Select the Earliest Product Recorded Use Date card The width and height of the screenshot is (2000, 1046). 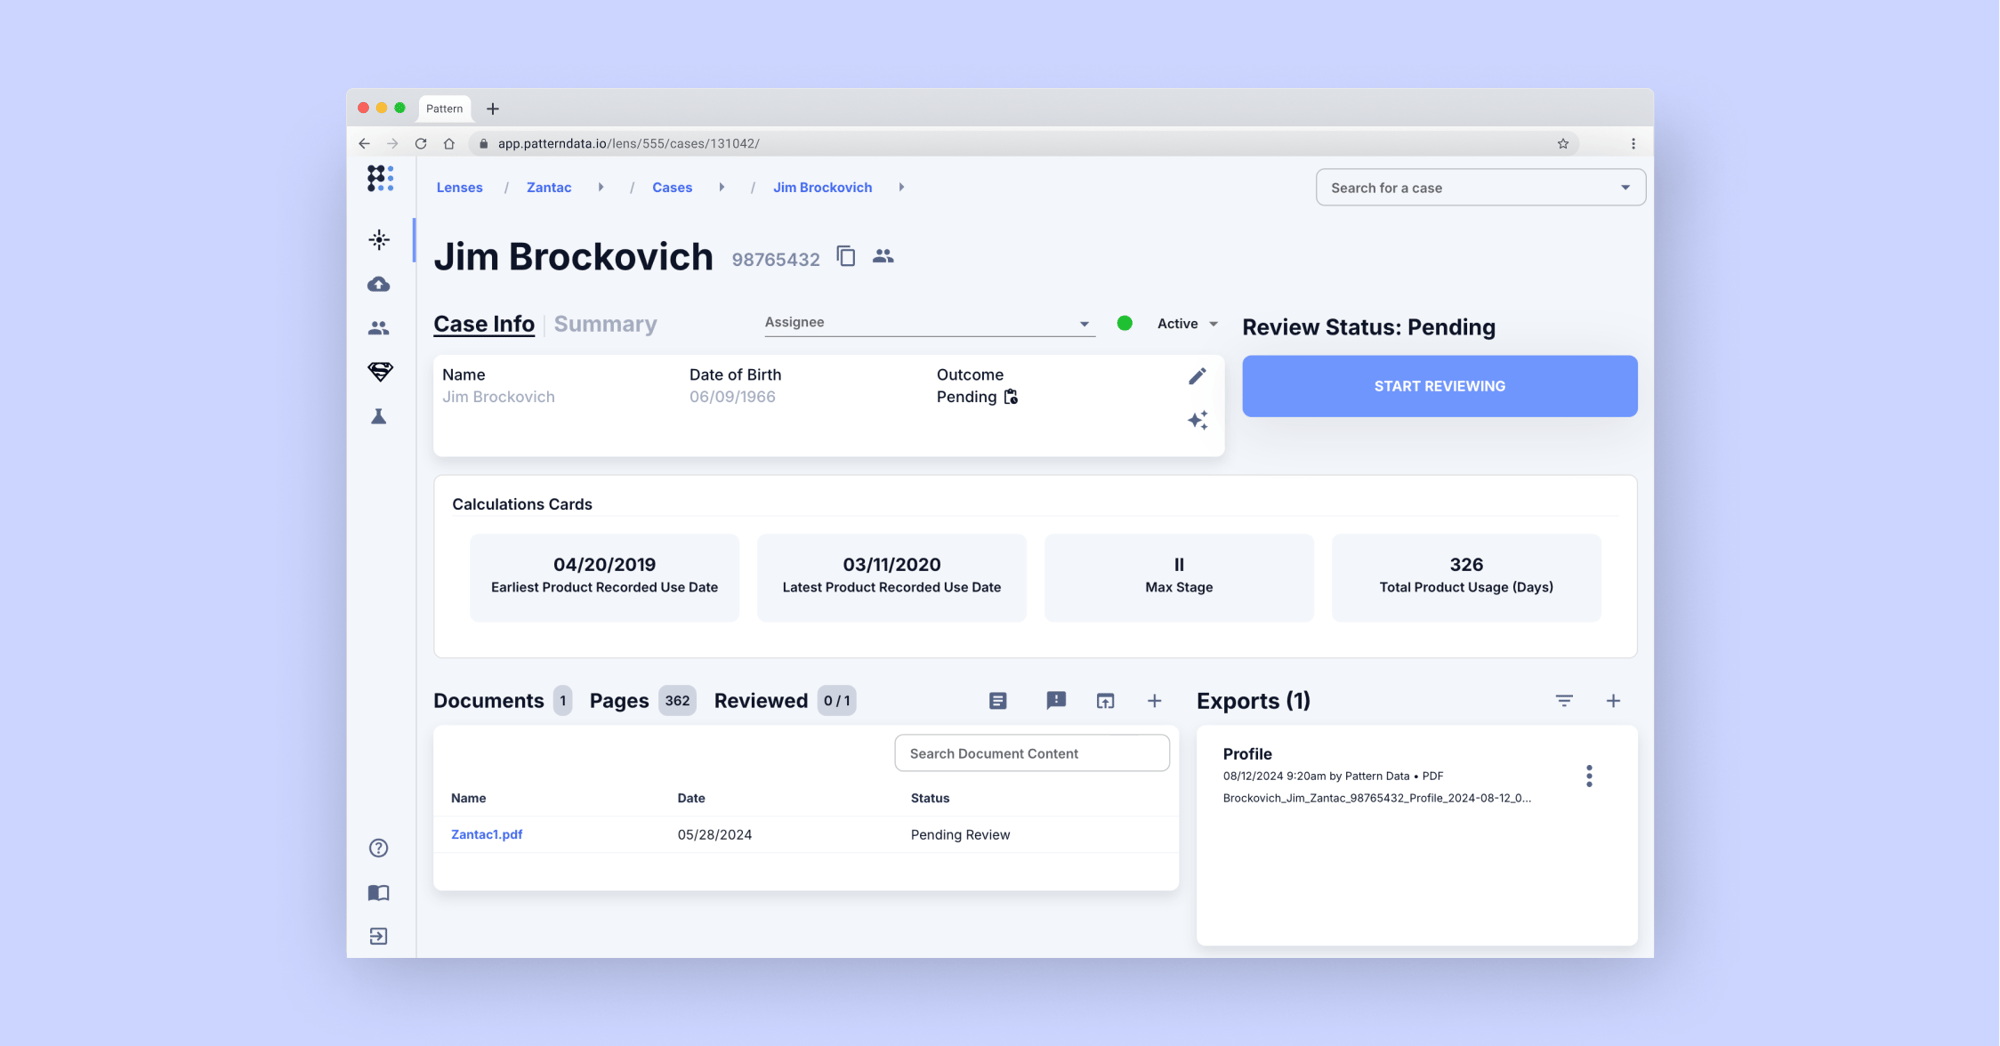click(605, 577)
